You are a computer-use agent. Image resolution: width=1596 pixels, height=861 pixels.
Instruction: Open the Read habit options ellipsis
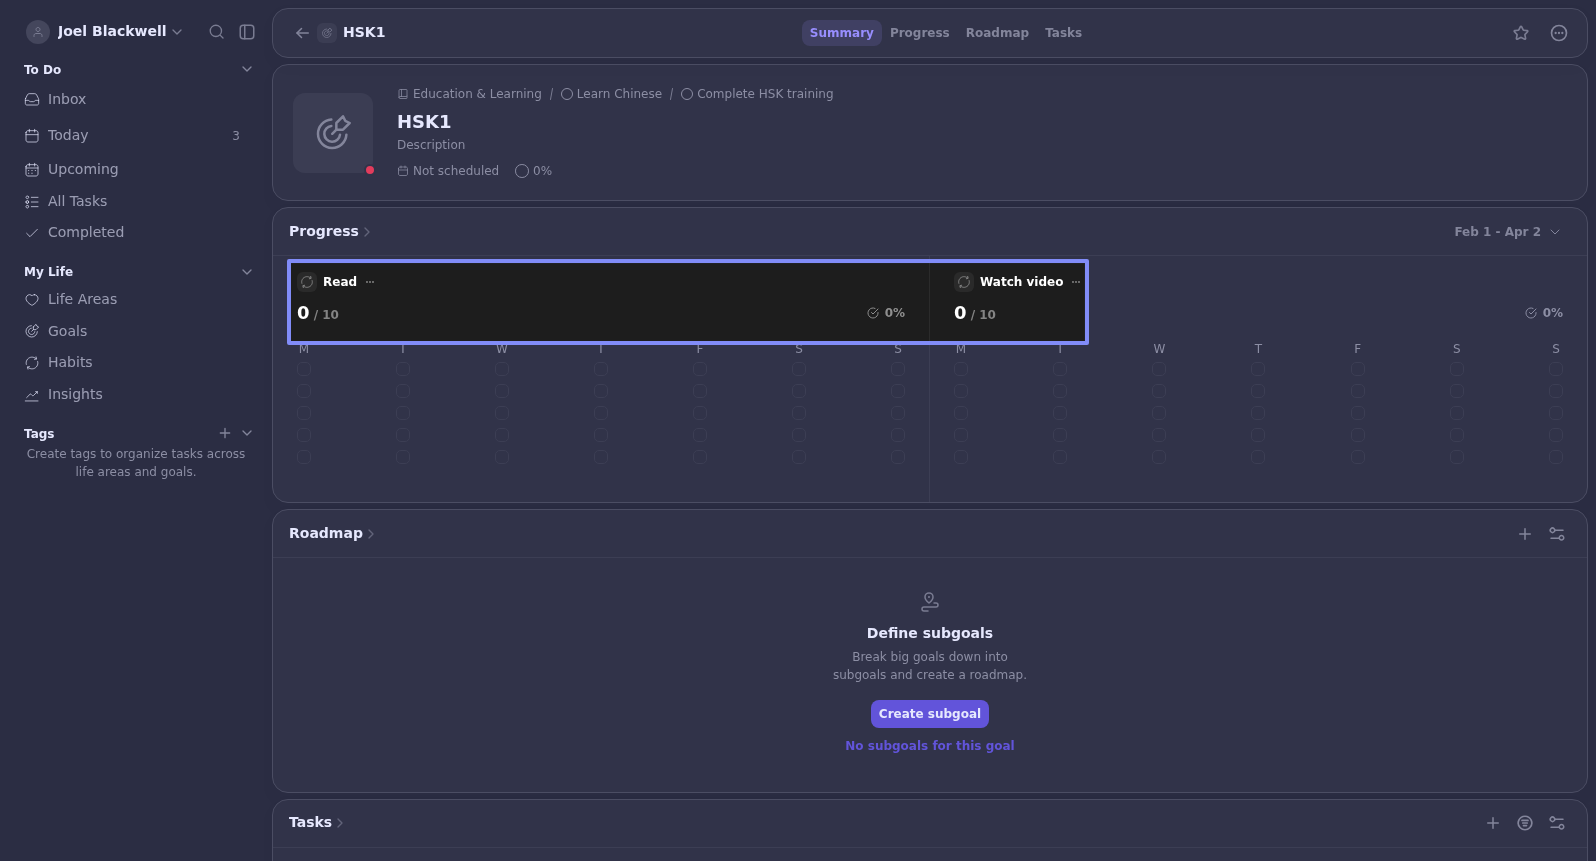tap(370, 282)
